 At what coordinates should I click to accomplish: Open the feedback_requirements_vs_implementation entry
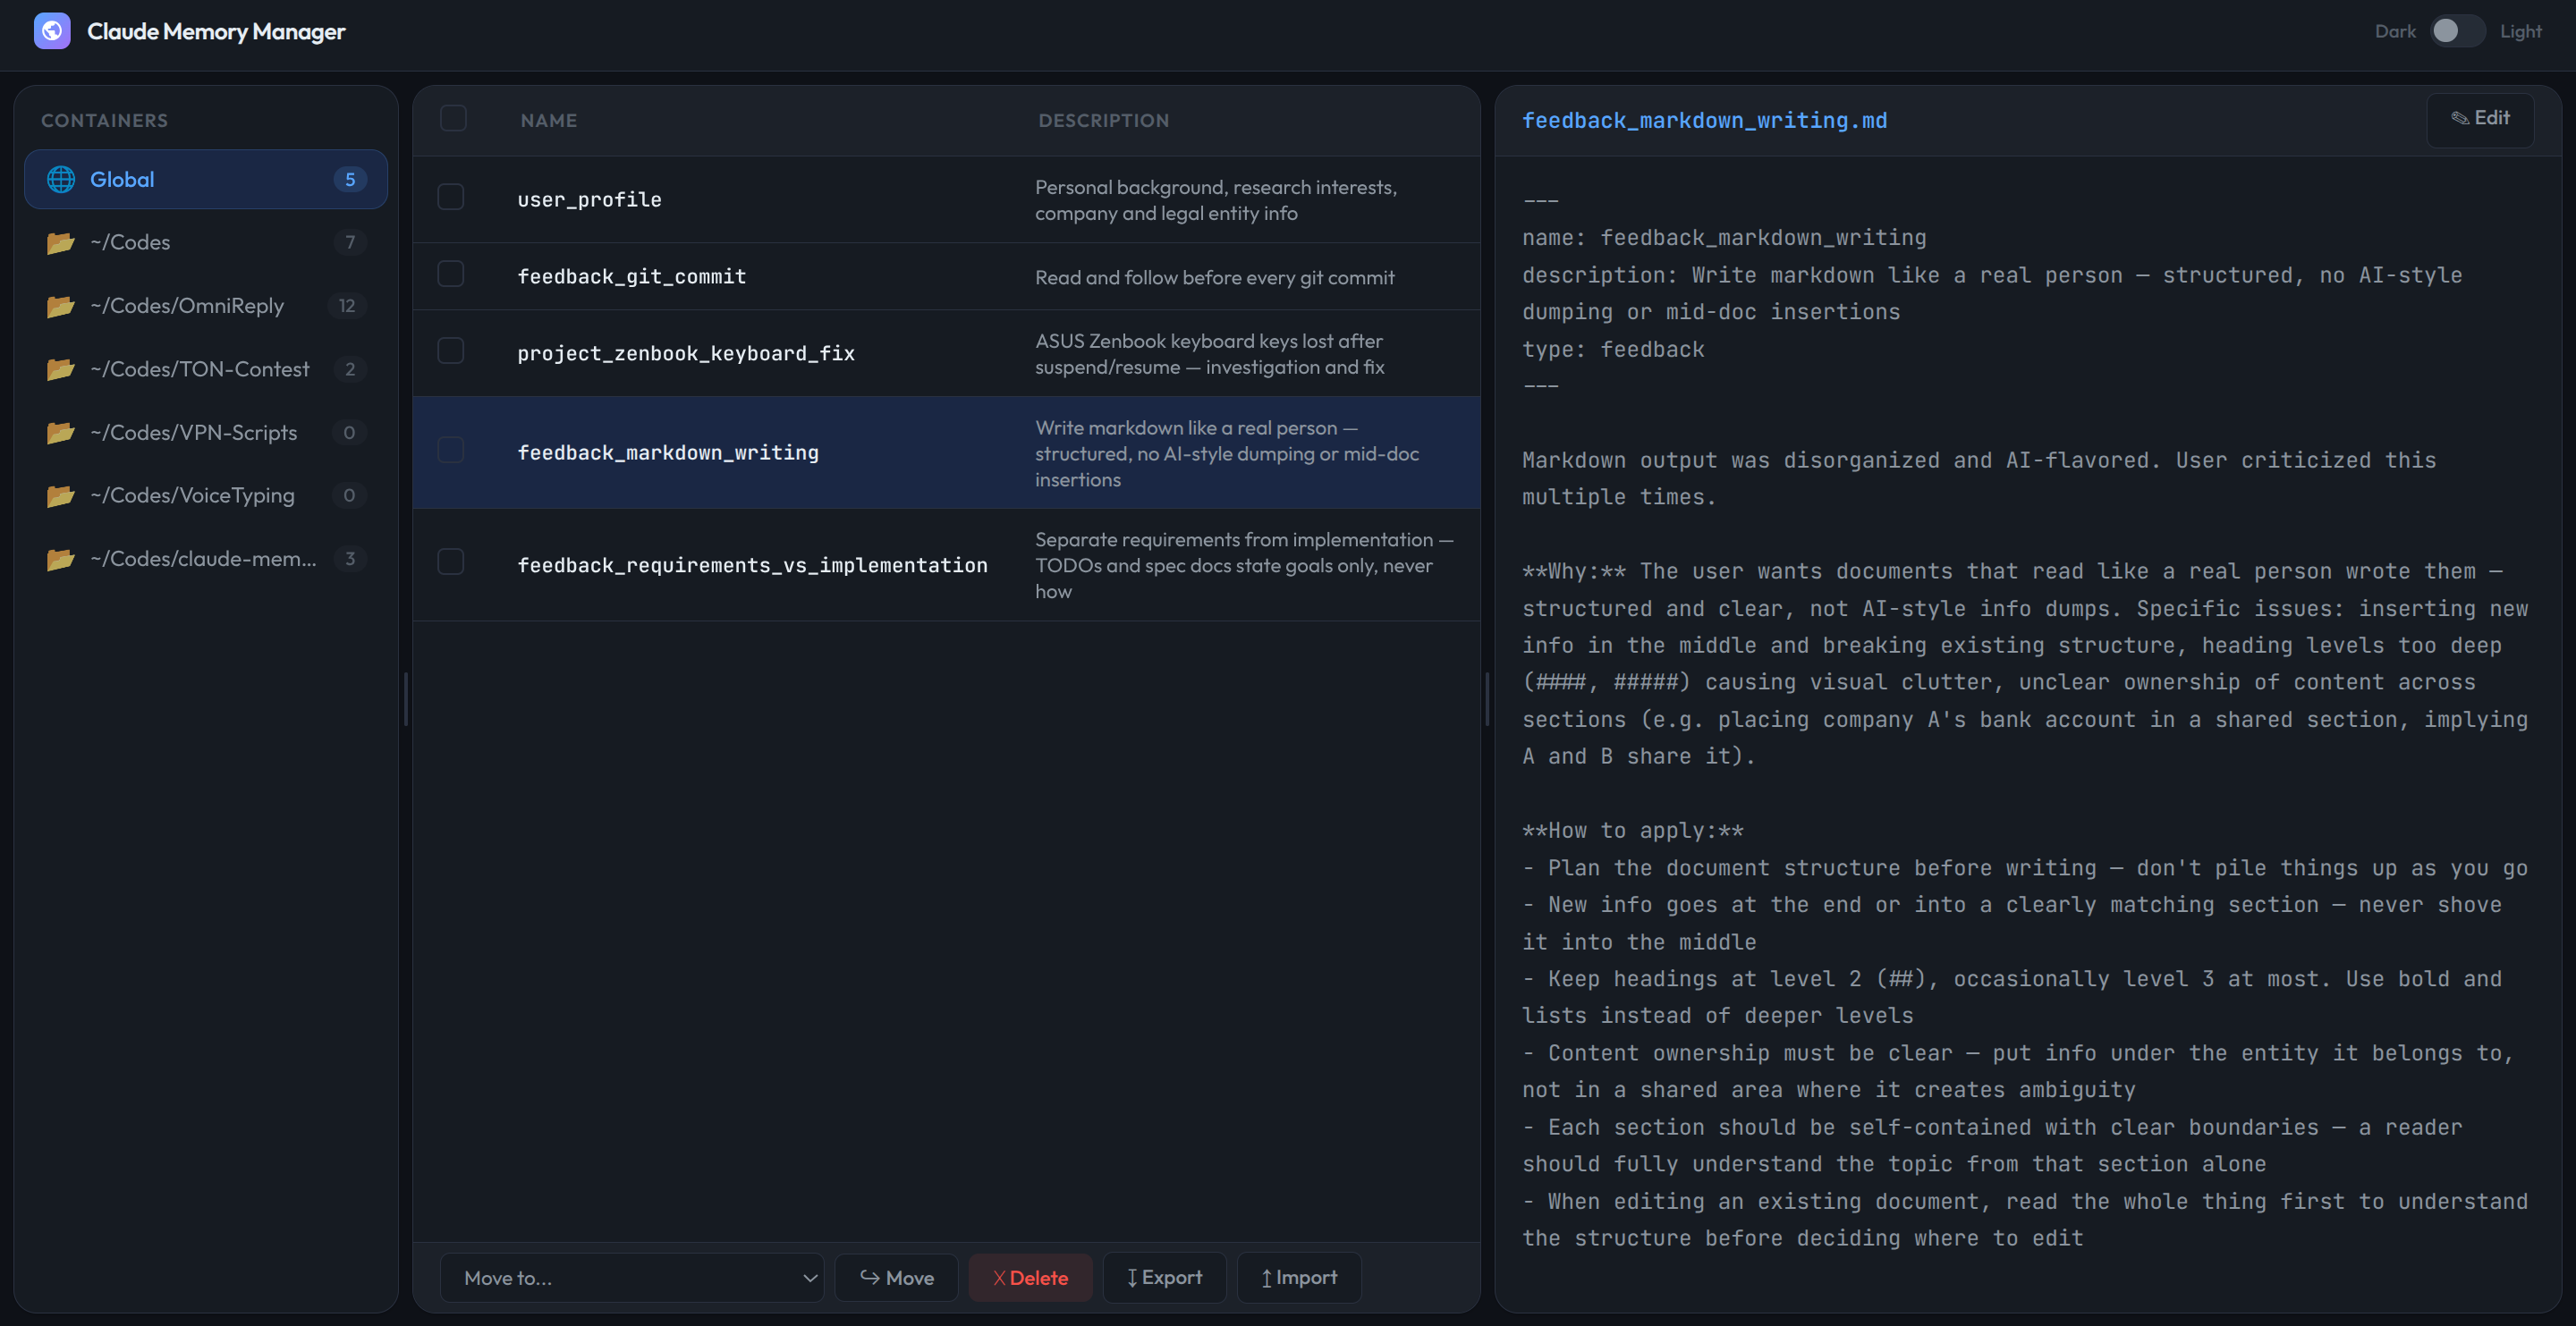[752, 566]
